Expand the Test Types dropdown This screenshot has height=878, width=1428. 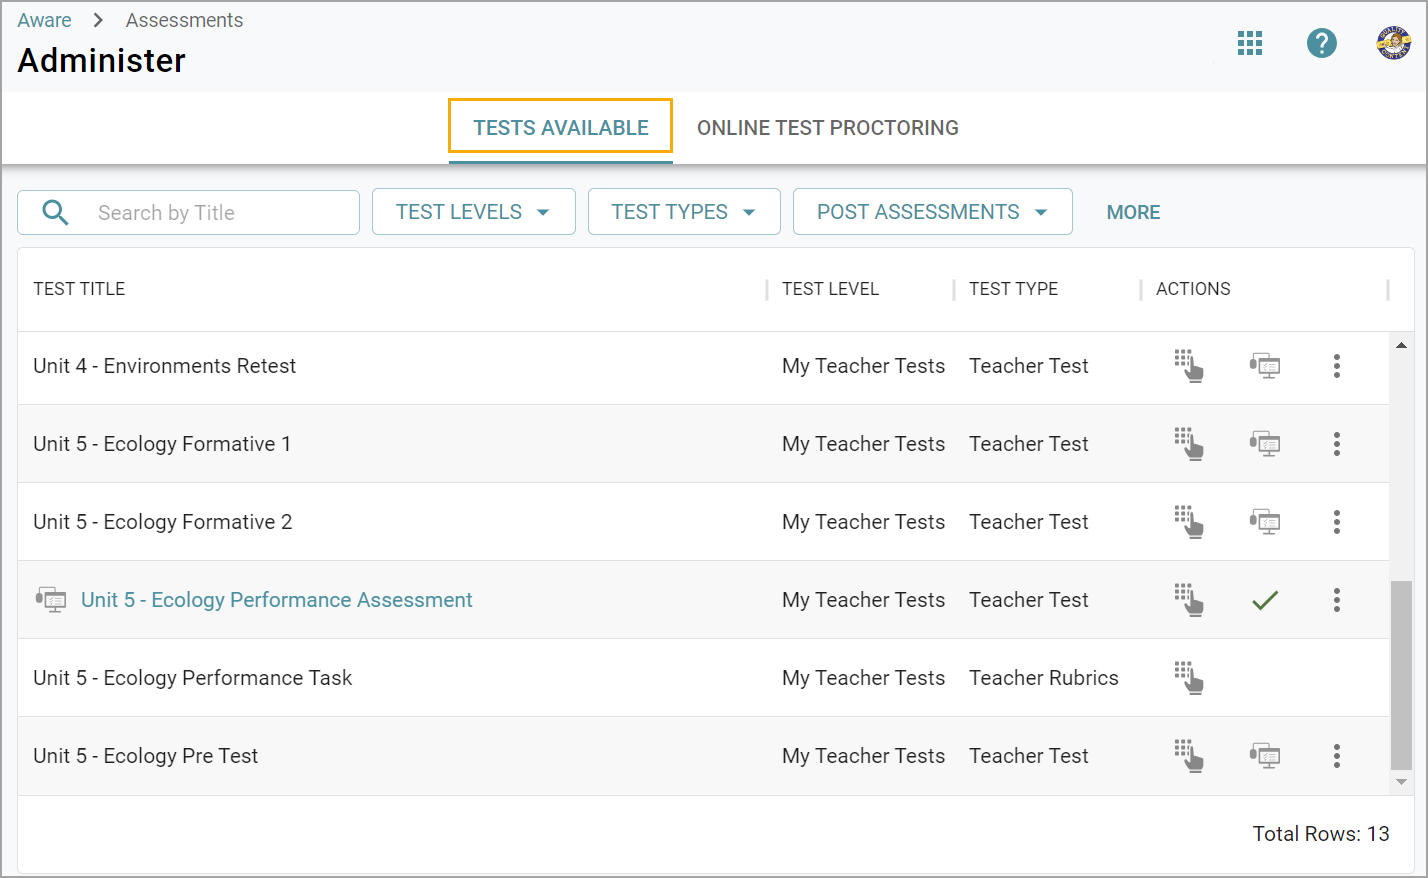tap(684, 212)
